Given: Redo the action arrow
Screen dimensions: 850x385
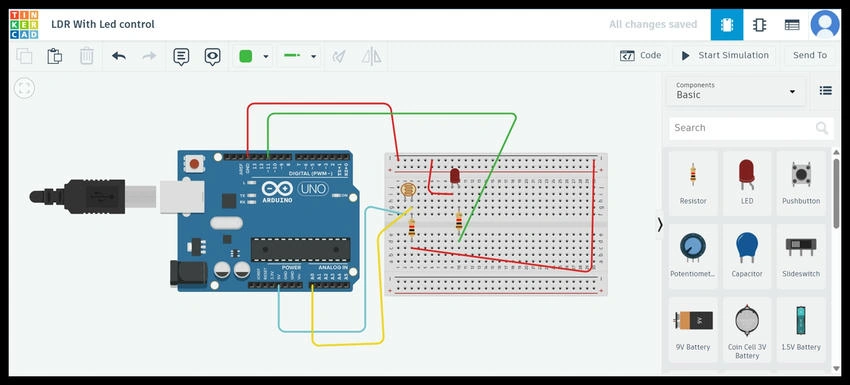Looking at the screenshot, I should coord(149,56).
